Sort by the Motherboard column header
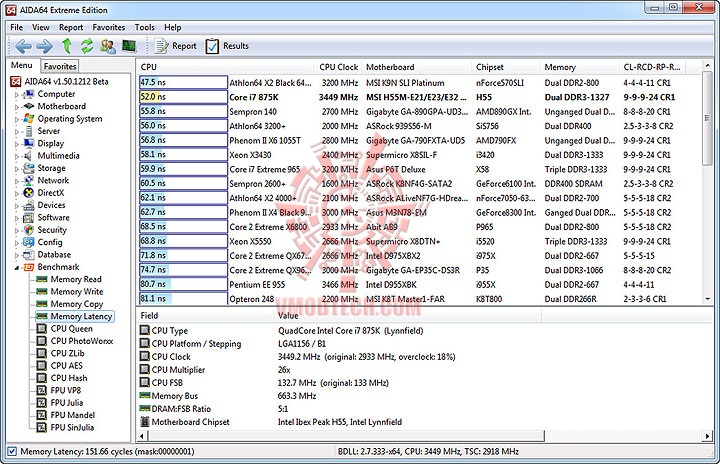This screenshot has width=720, height=464. tap(416, 67)
